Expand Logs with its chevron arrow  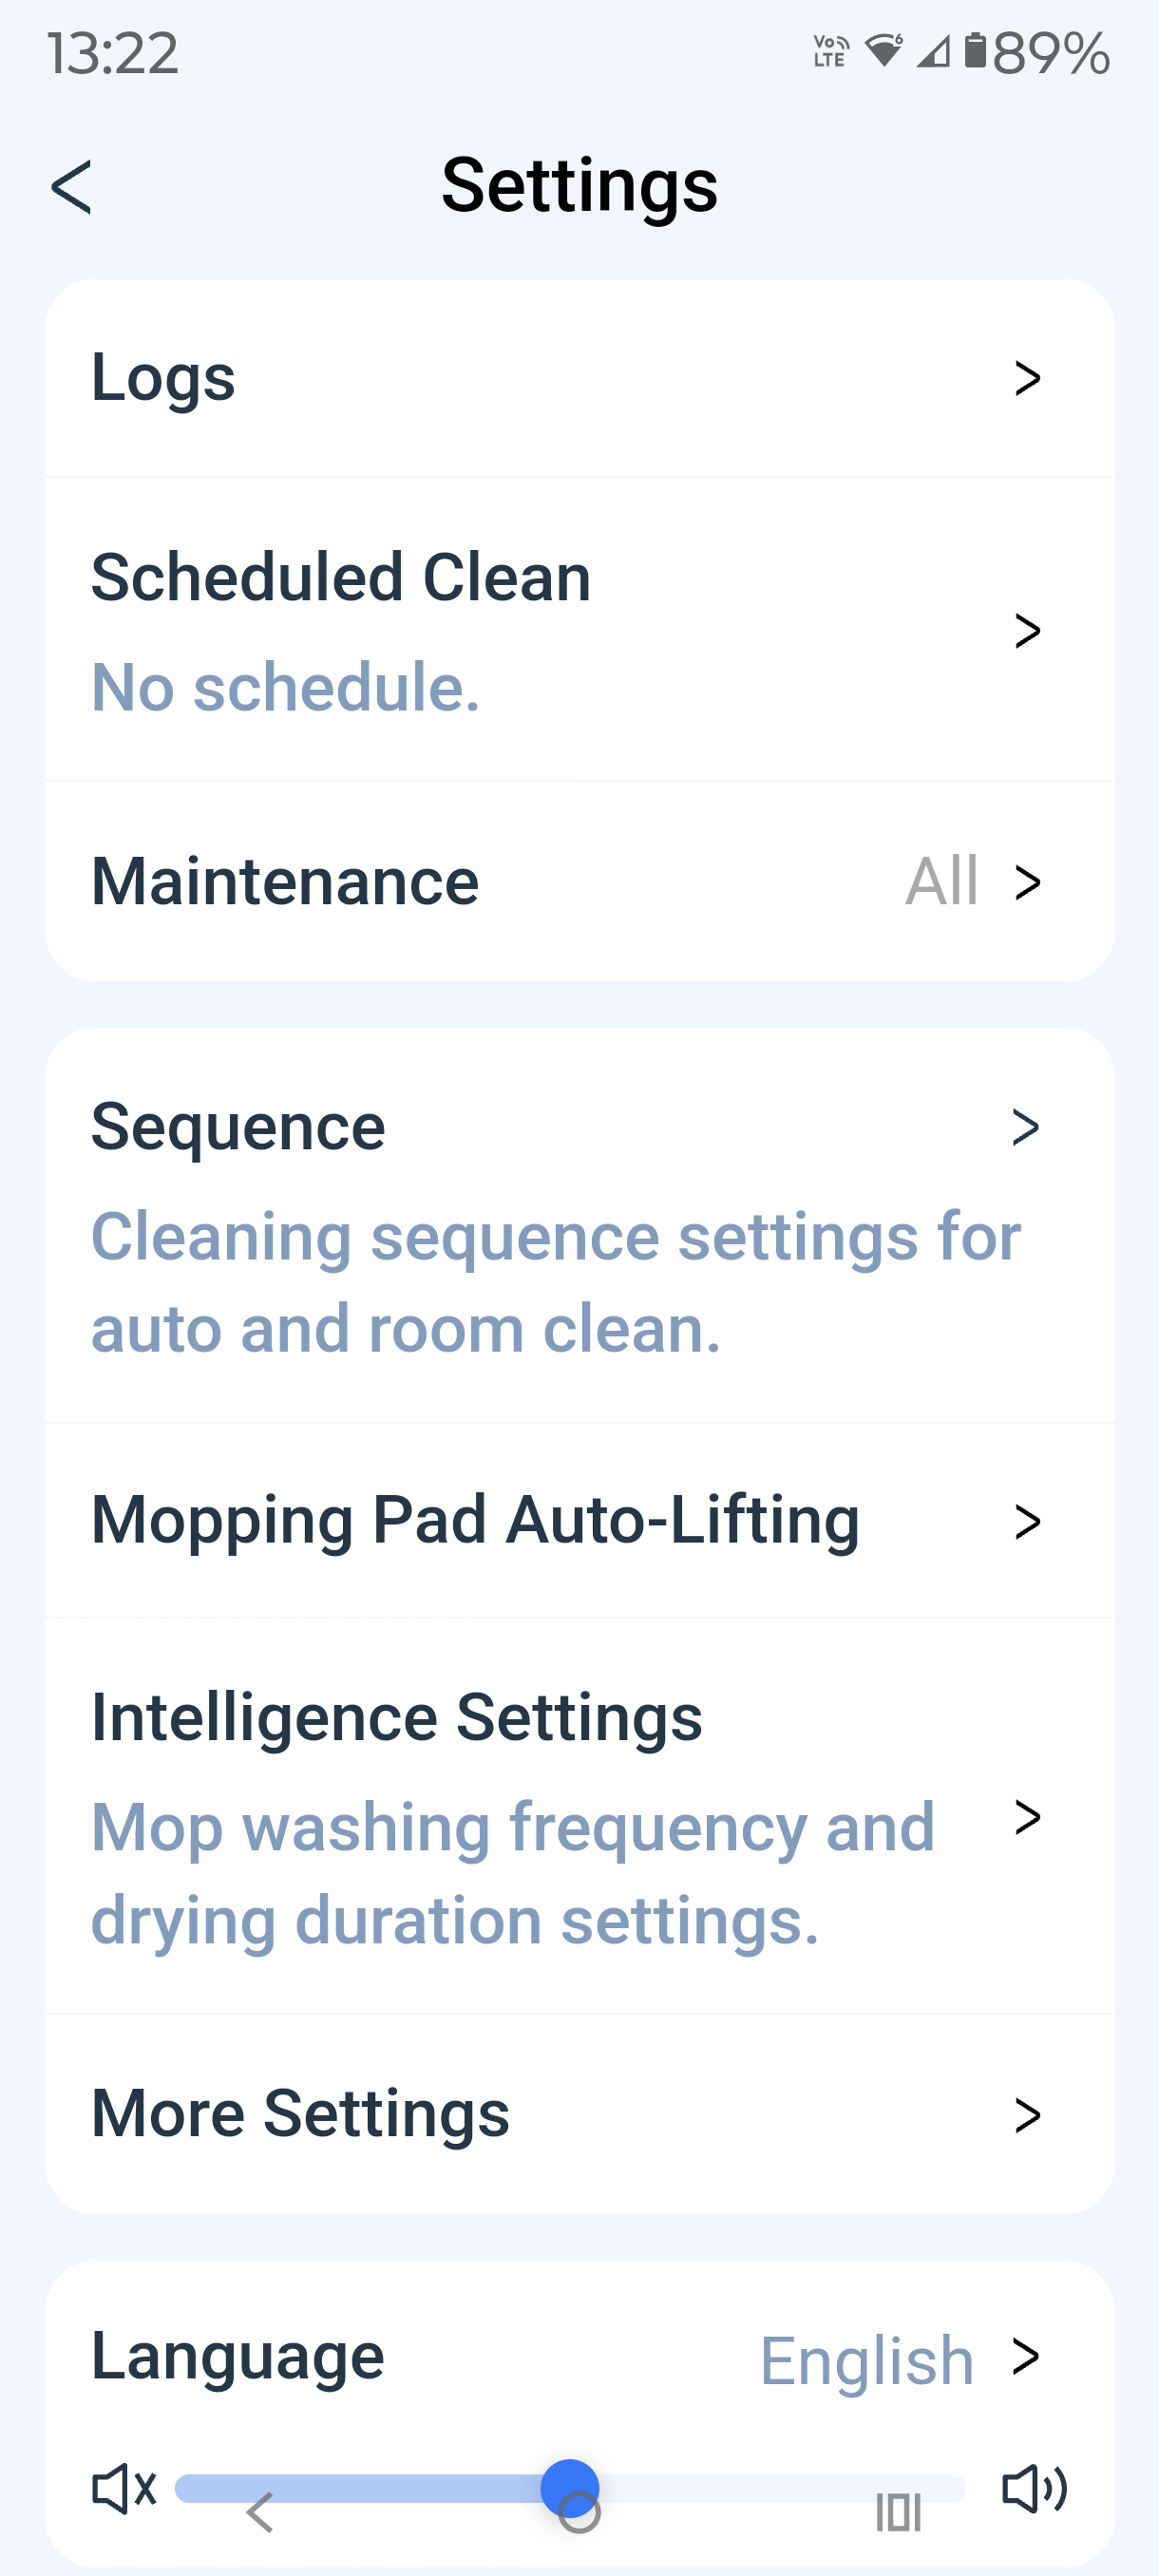point(1027,378)
